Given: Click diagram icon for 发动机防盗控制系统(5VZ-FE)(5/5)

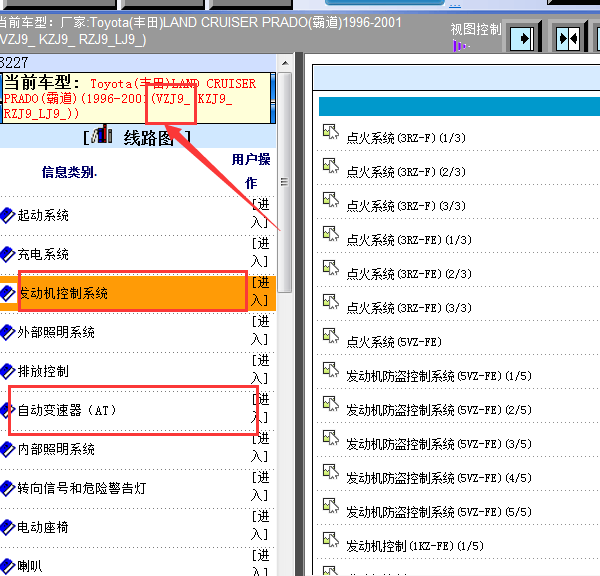Looking at the screenshot, I should pos(331,506).
